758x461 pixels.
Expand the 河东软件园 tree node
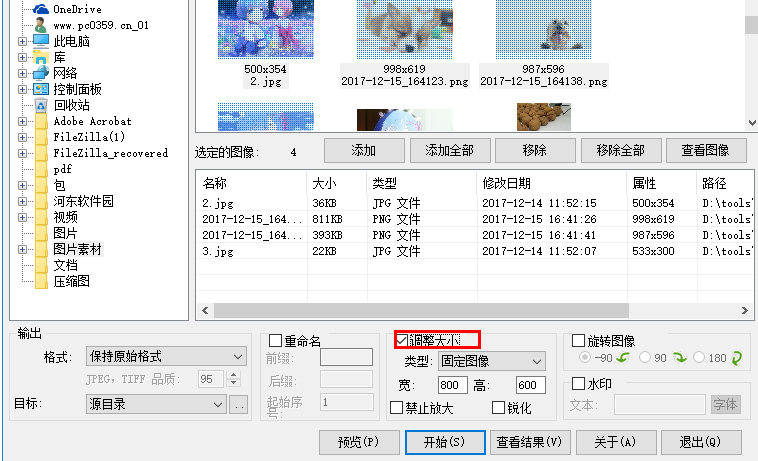(22, 201)
